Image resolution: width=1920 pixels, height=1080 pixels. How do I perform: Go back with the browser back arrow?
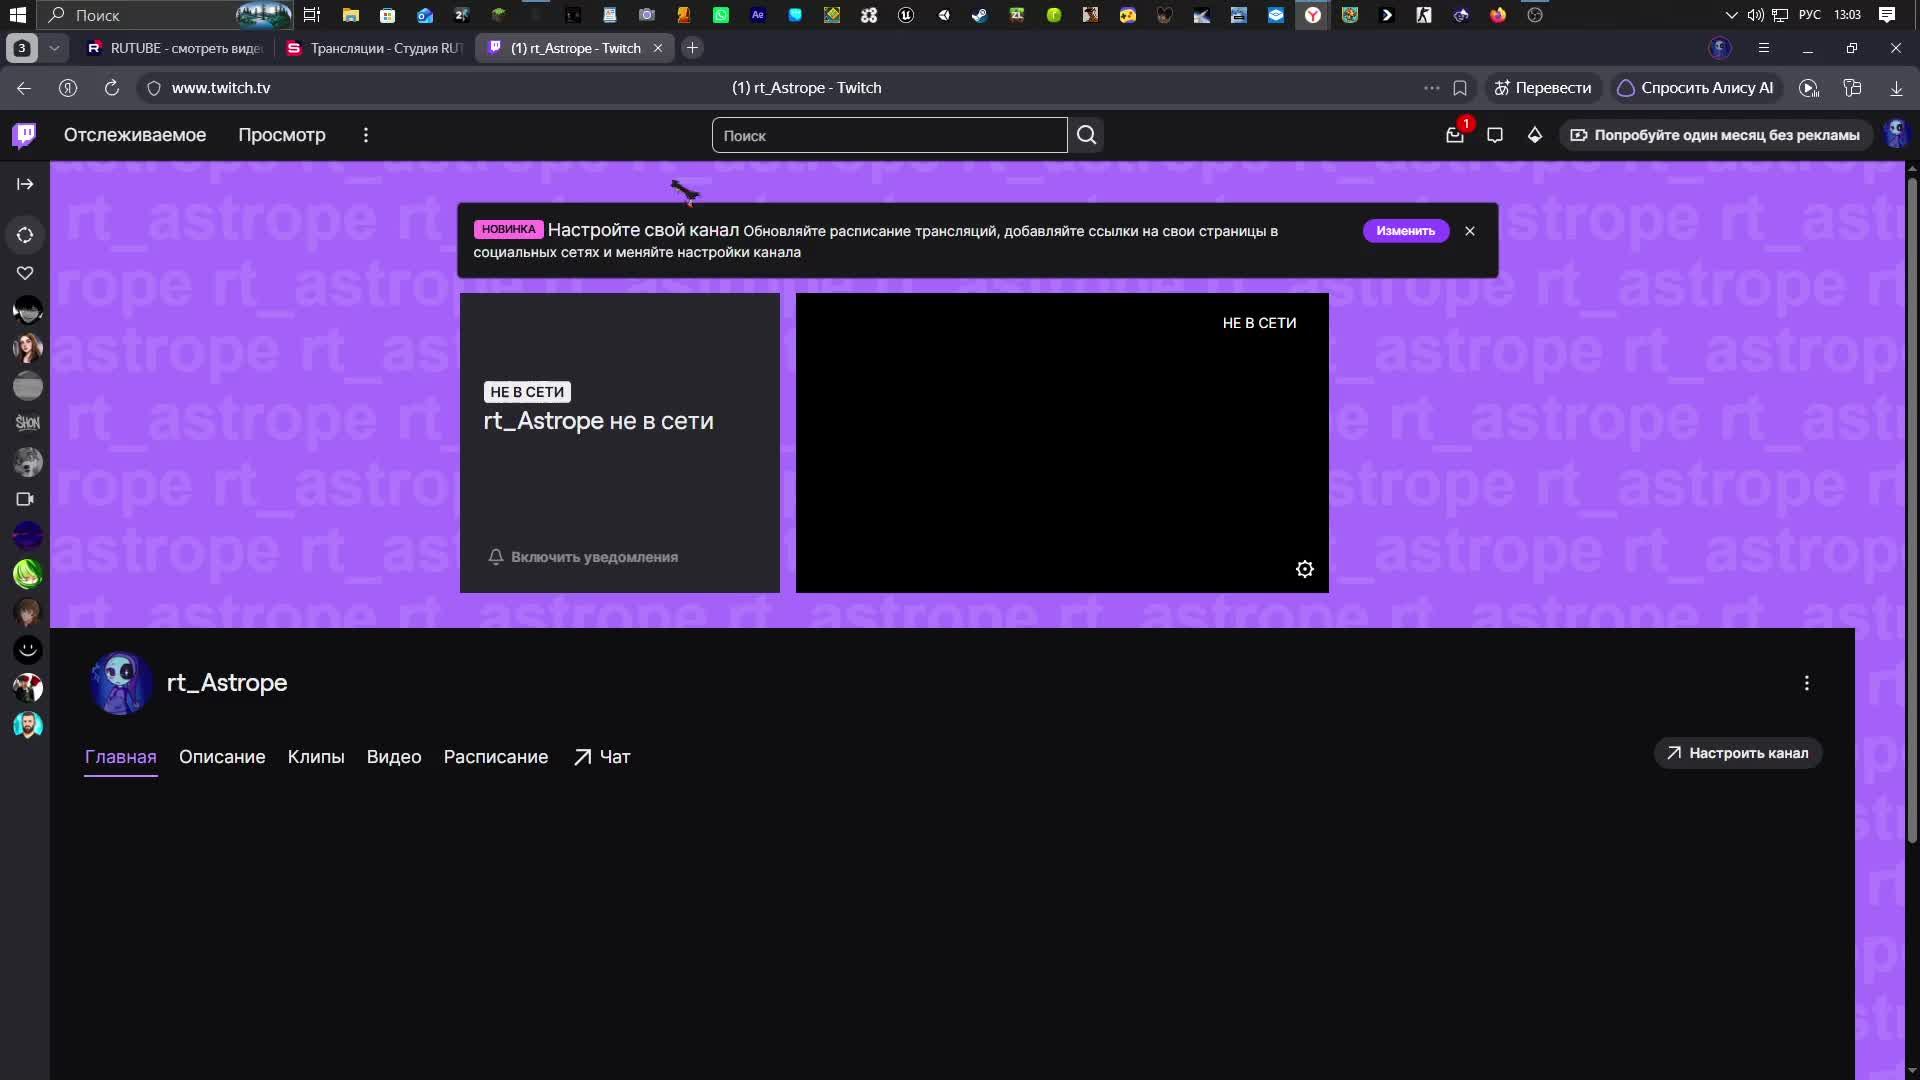tap(24, 88)
